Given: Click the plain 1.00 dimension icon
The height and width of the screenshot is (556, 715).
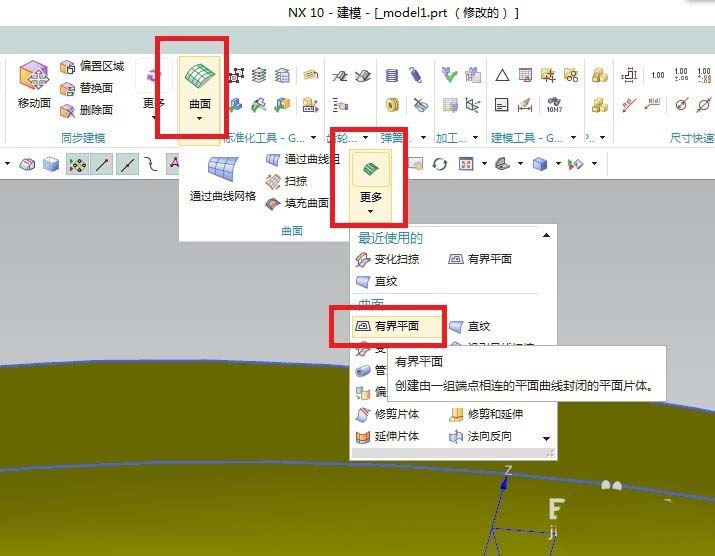Looking at the screenshot, I should pos(658,75).
